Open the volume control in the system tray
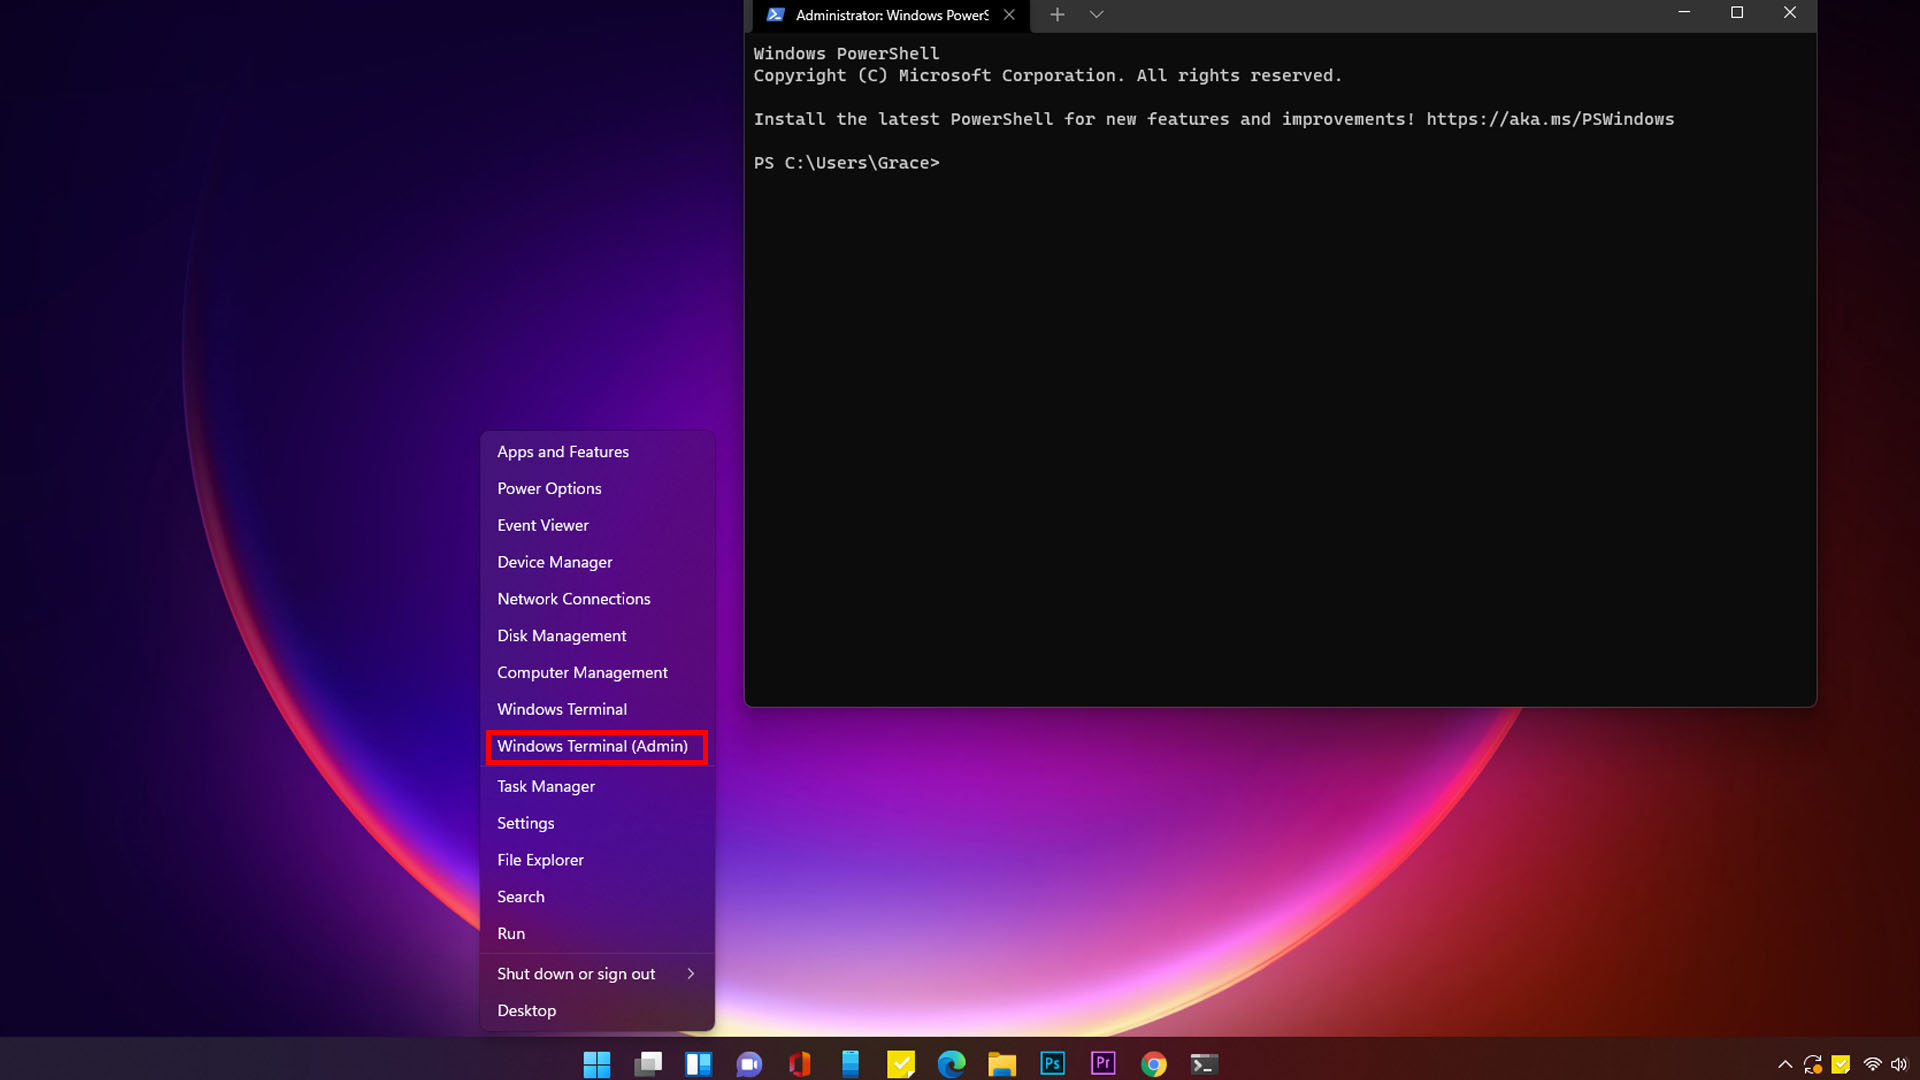 point(1901,1064)
